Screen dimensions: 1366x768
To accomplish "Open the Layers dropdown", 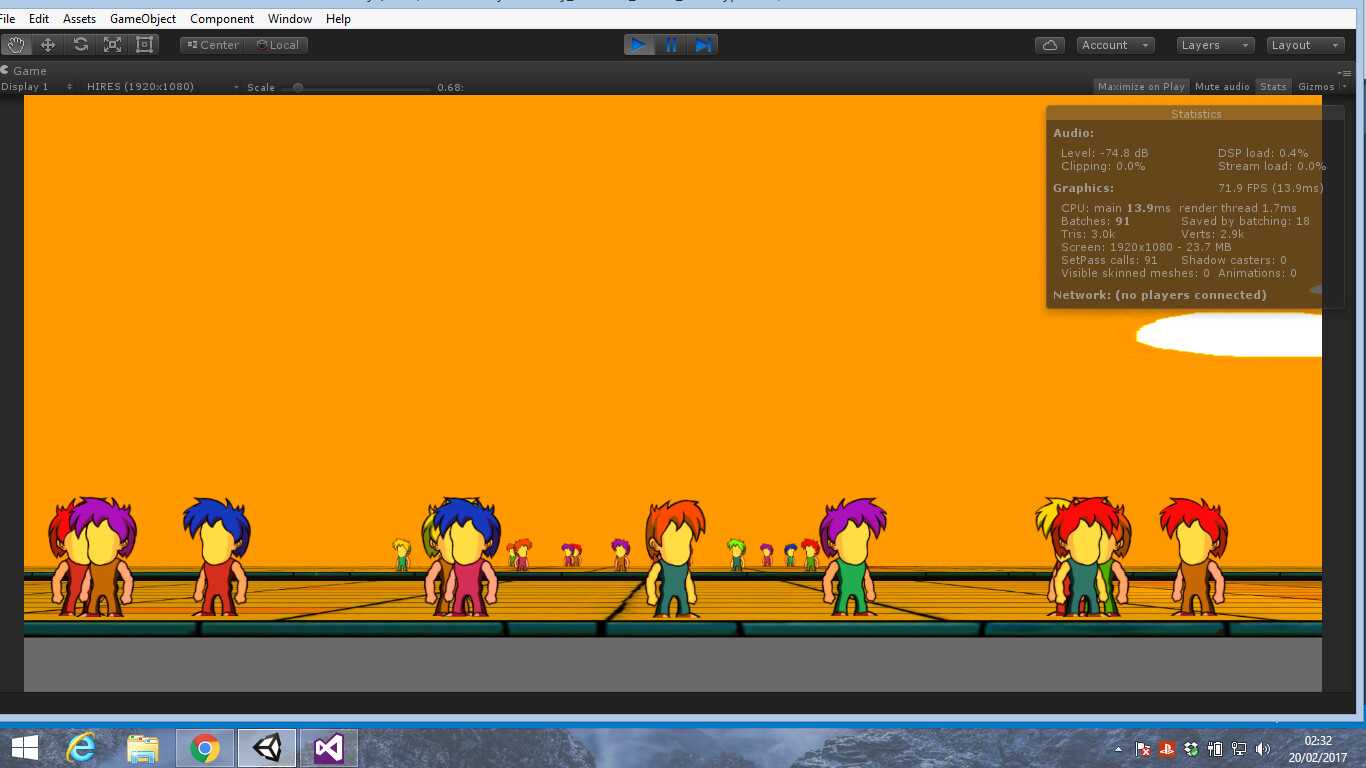I will [x=1215, y=45].
